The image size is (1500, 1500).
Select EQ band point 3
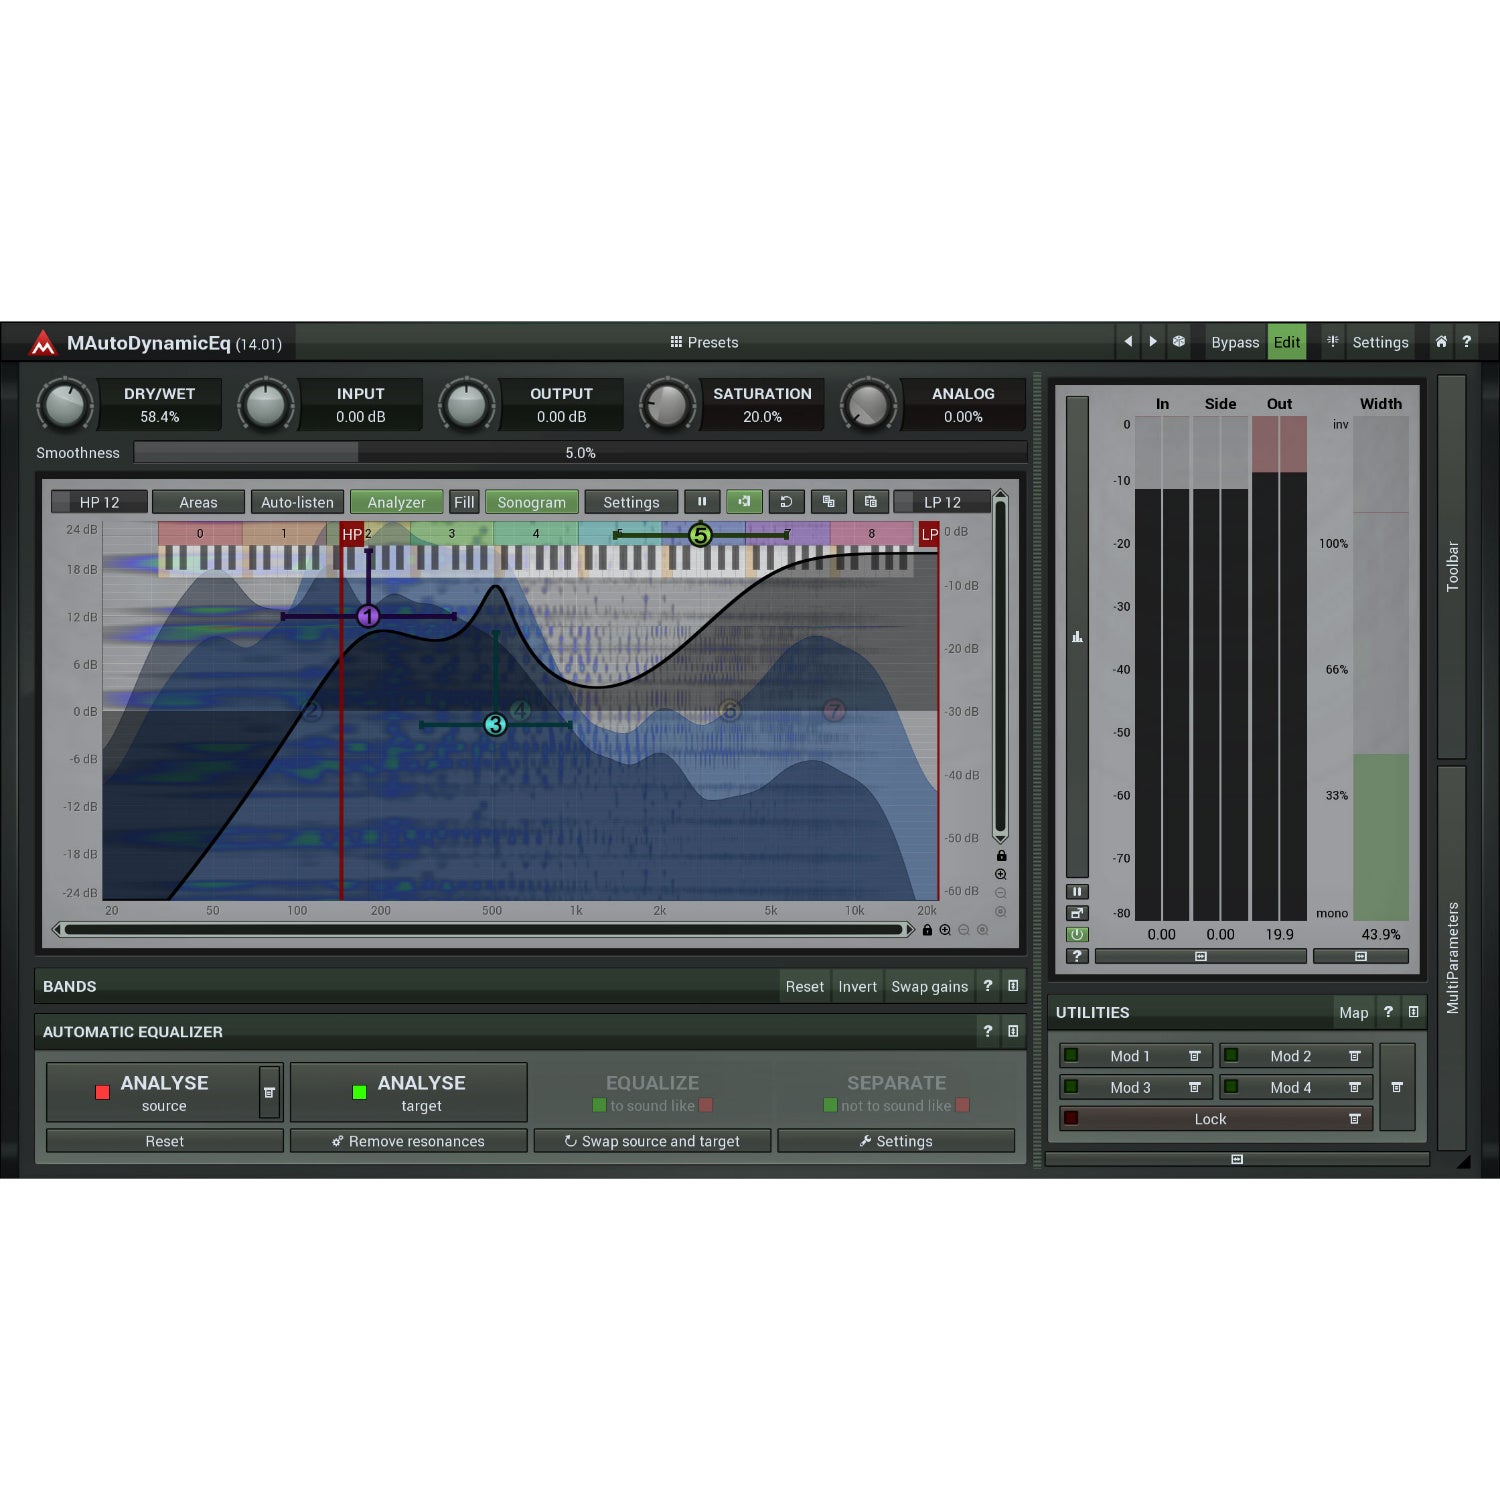[495, 724]
